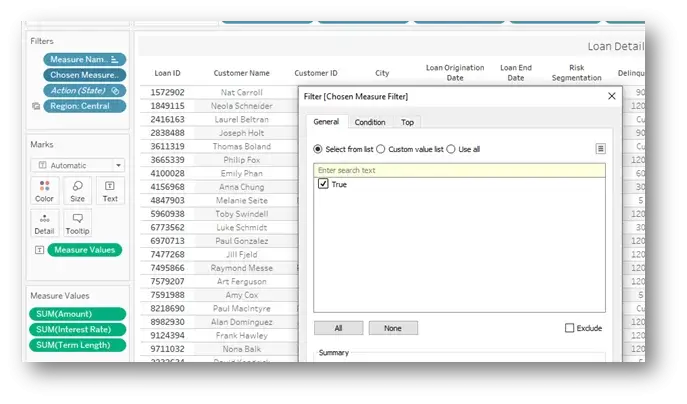
Task: Click the Loan Origination Date column header
Action: 455,73
